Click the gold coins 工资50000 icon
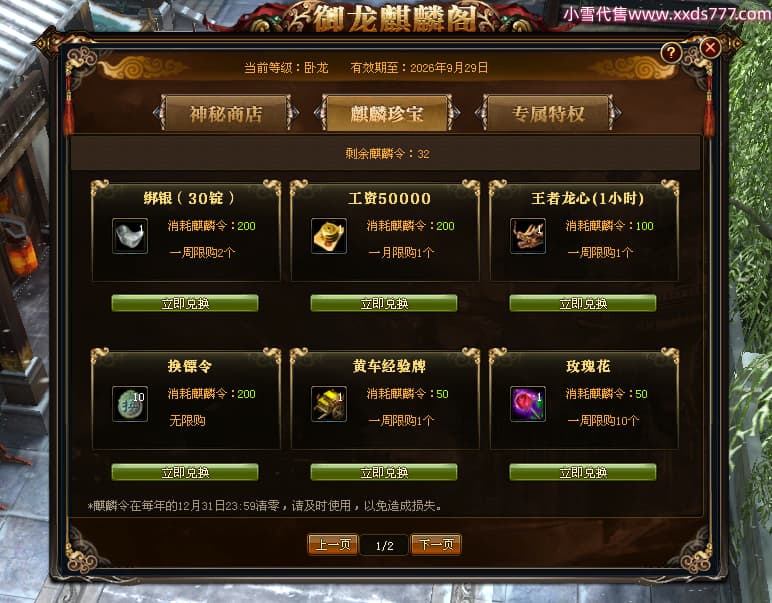Image resolution: width=772 pixels, height=603 pixels. coord(329,236)
